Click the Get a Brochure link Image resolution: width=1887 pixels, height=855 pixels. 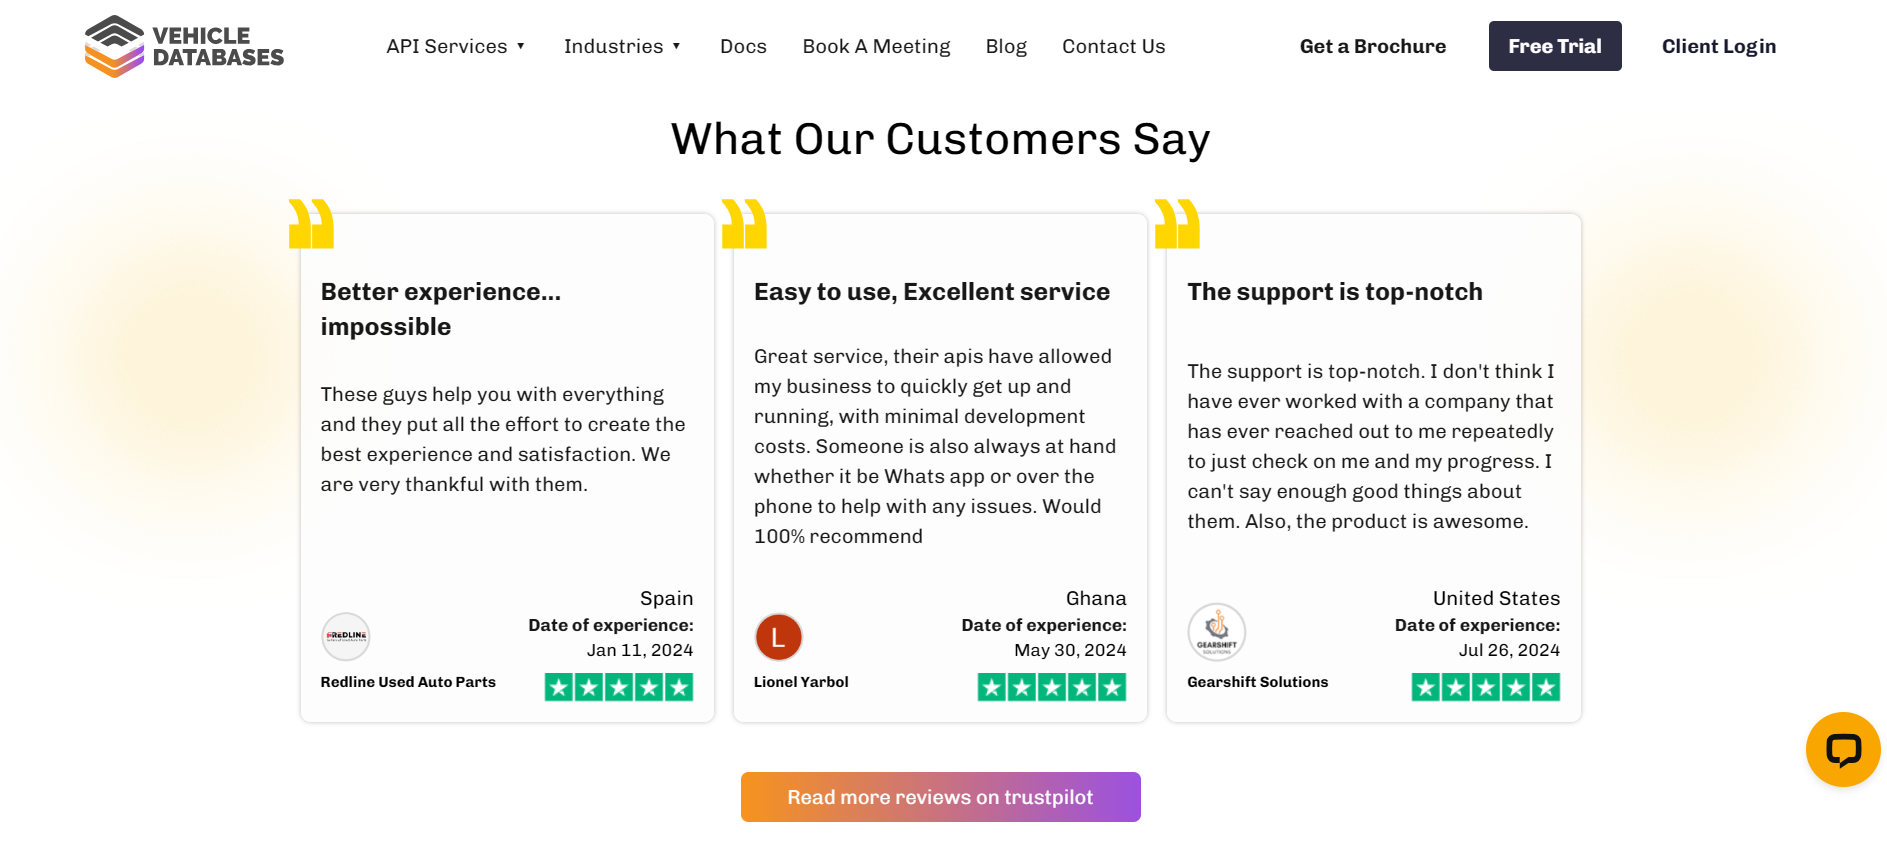click(x=1373, y=46)
